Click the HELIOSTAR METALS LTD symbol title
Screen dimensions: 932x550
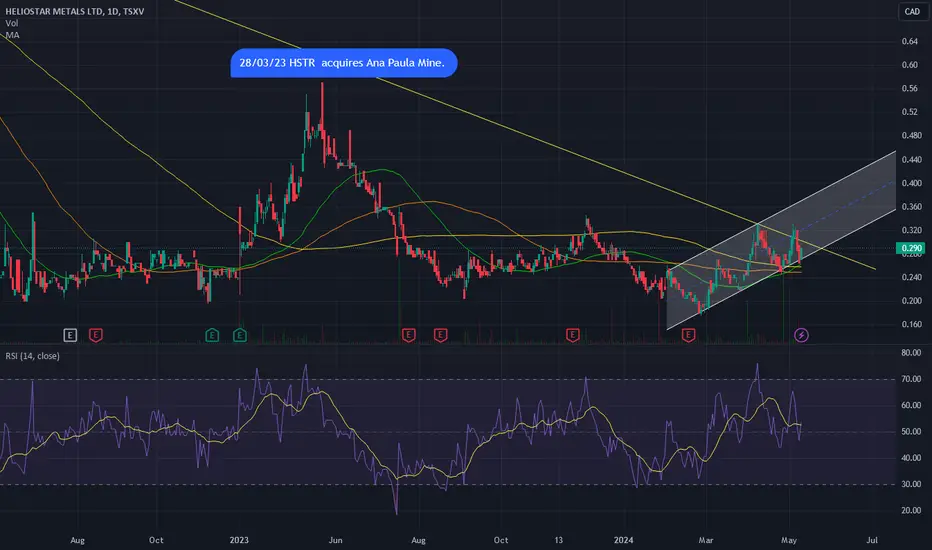(x=75, y=11)
